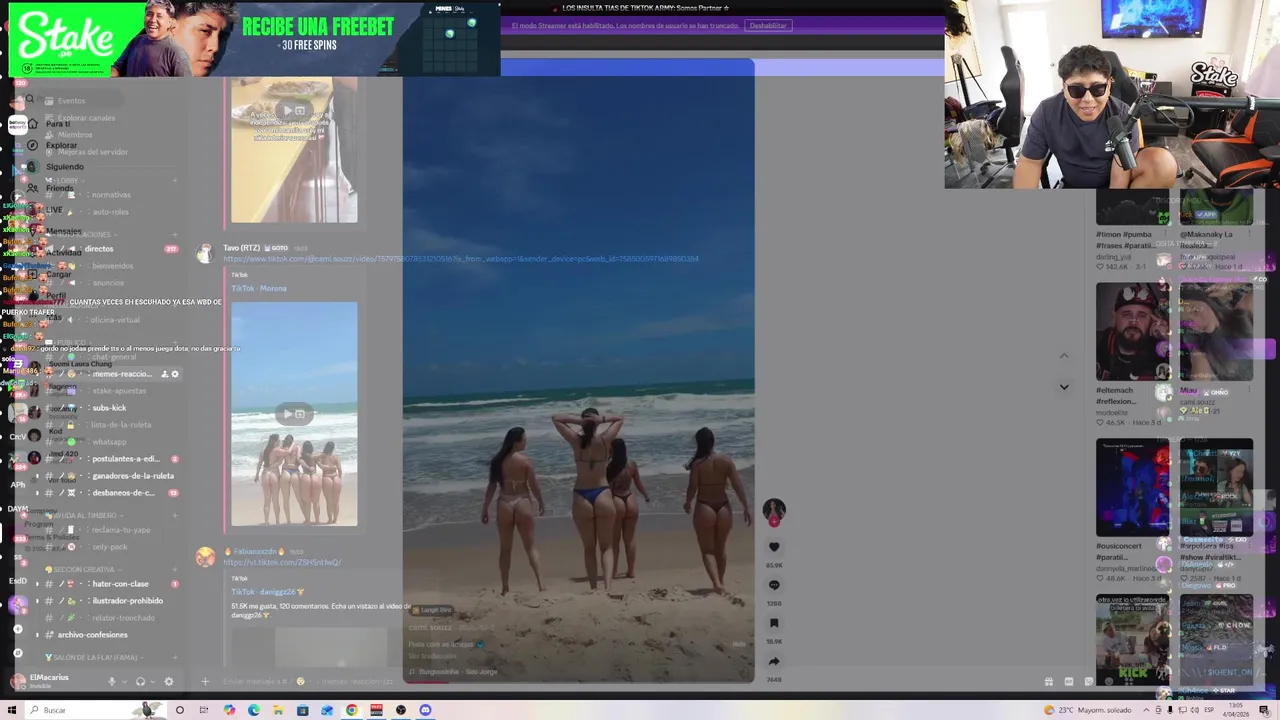Open the memes-reacciones channel

pos(112,374)
